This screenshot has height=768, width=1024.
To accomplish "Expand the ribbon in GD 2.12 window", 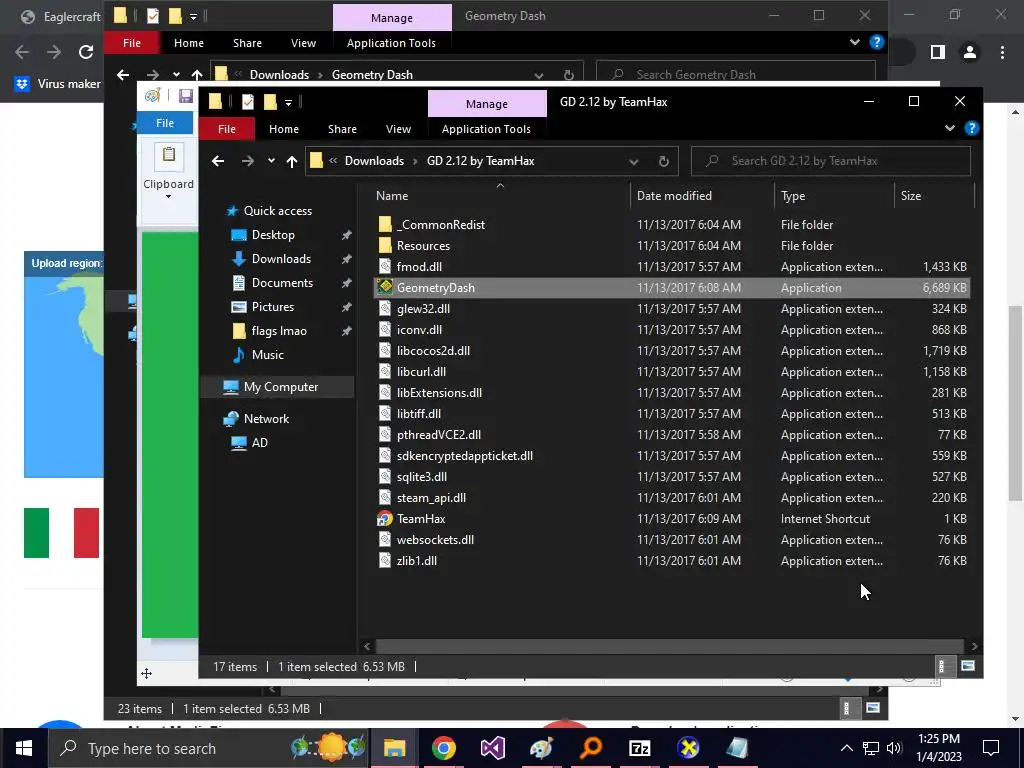I will (x=950, y=129).
